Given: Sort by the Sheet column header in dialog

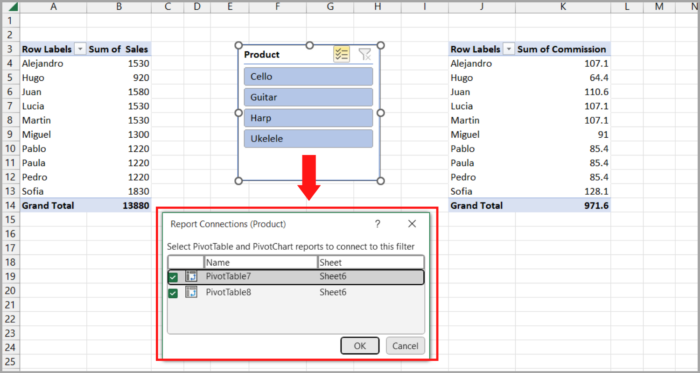Looking at the screenshot, I should (x=371, y=262).
